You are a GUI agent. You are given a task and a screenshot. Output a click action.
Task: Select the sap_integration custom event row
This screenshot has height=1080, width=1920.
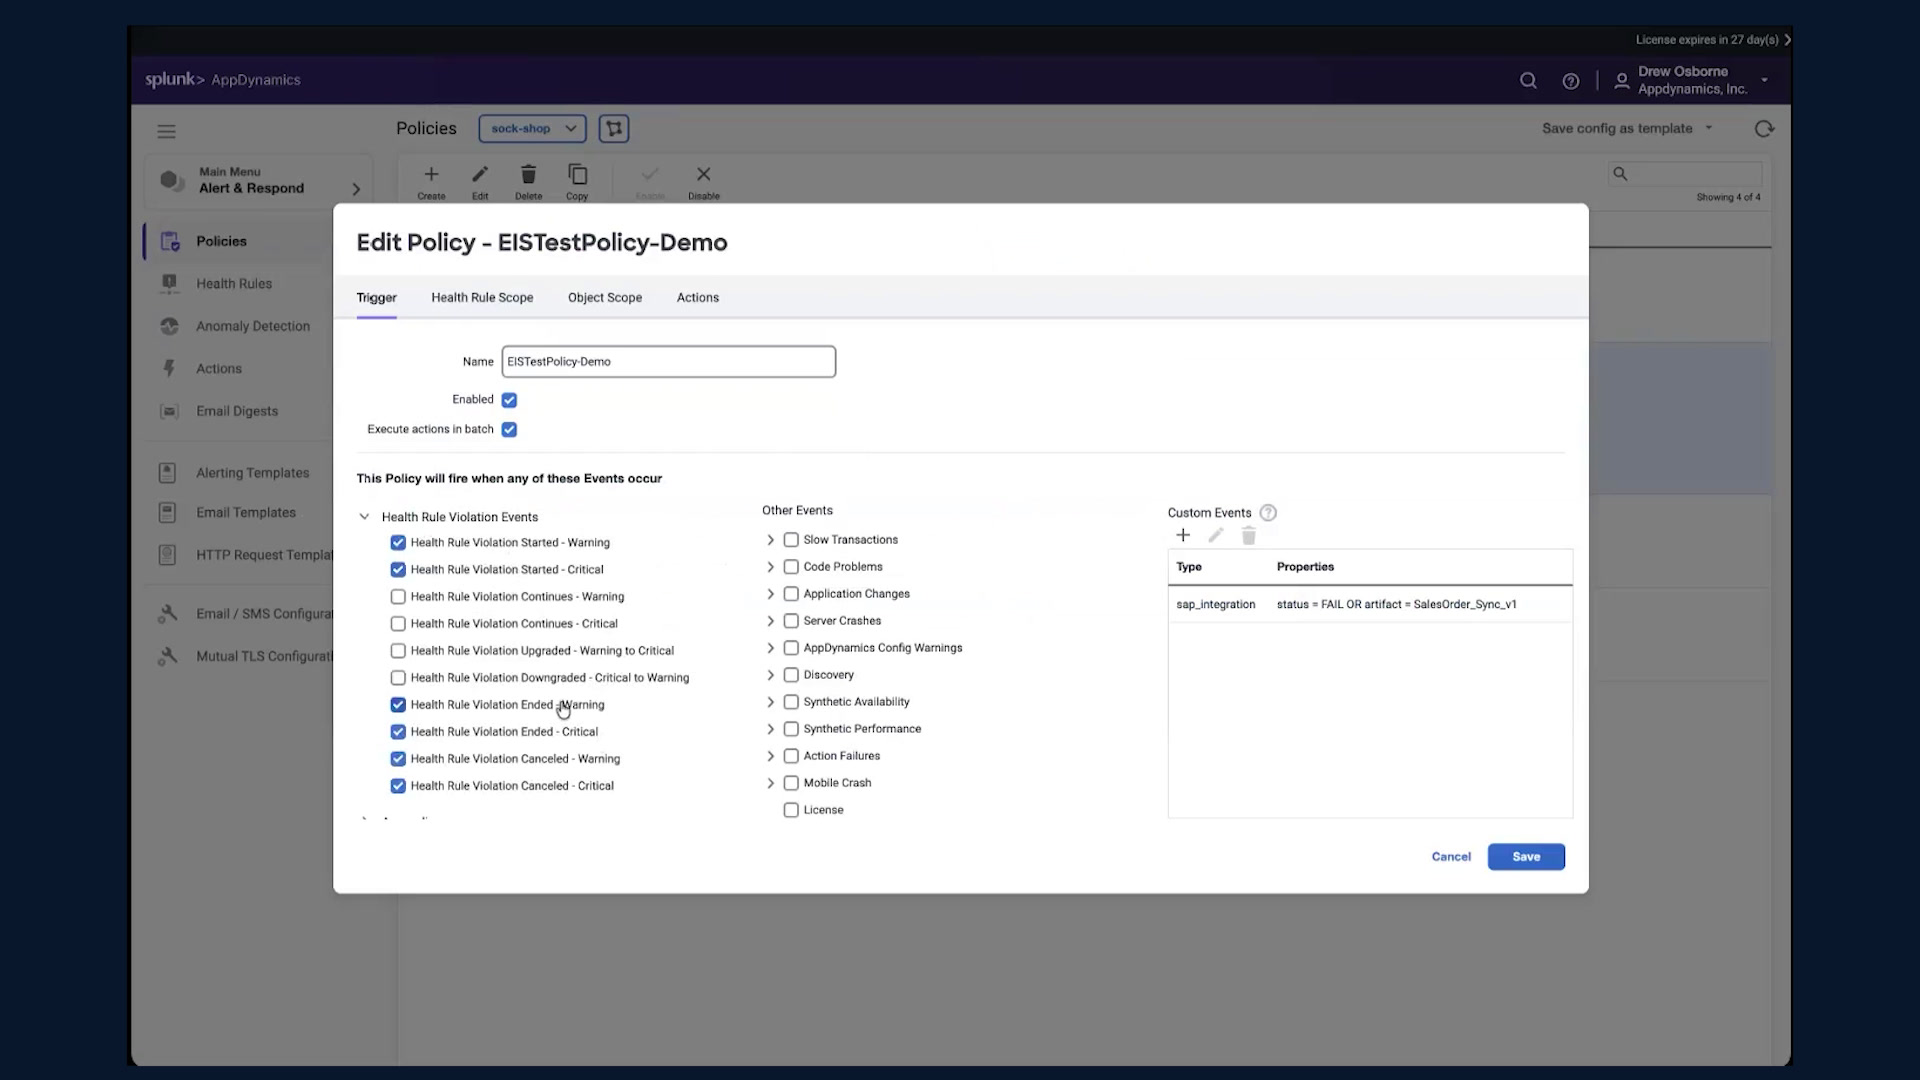(1370, 604)
